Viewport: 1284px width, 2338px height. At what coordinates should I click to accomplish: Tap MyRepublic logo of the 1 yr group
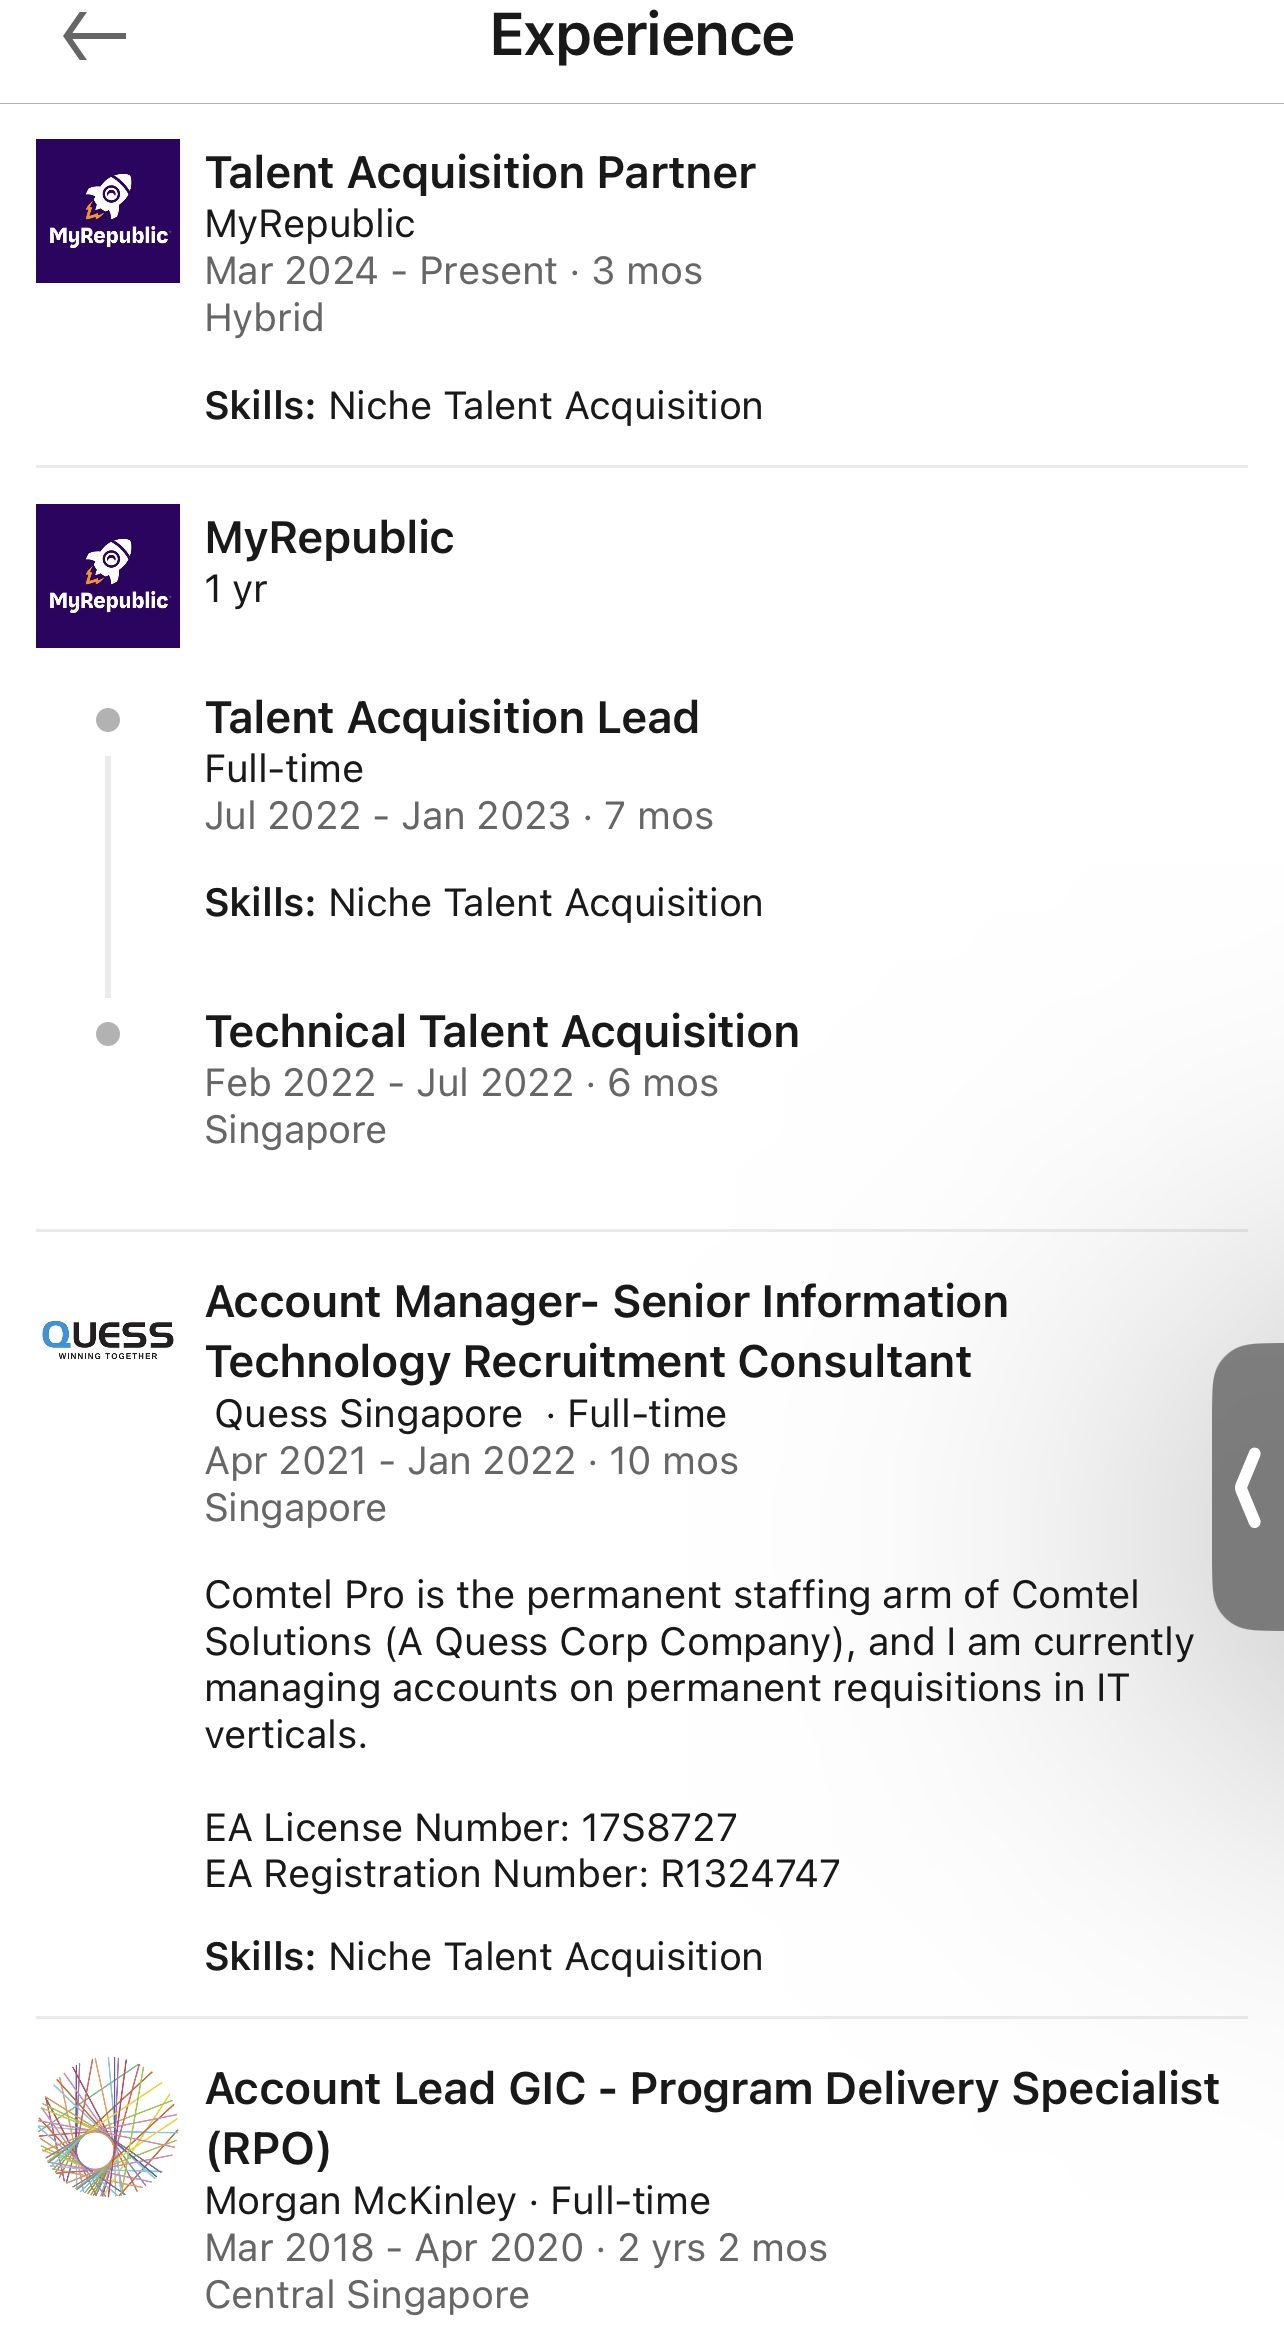[108, 576]
